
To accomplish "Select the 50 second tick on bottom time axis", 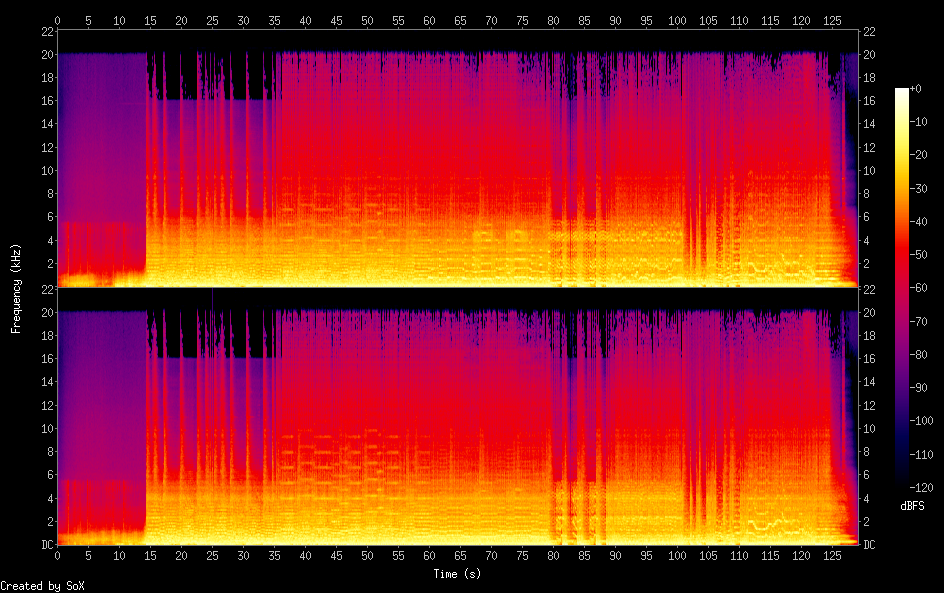I will 367,555.
